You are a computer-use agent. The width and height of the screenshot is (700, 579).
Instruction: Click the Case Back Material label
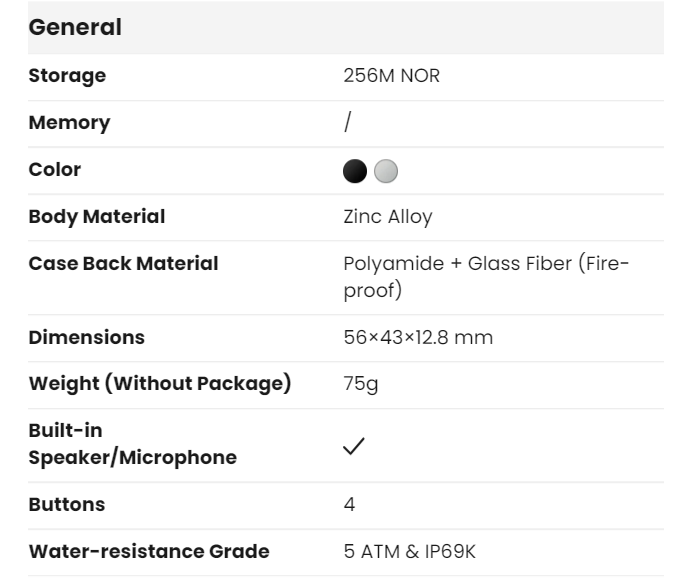(123, 264)
